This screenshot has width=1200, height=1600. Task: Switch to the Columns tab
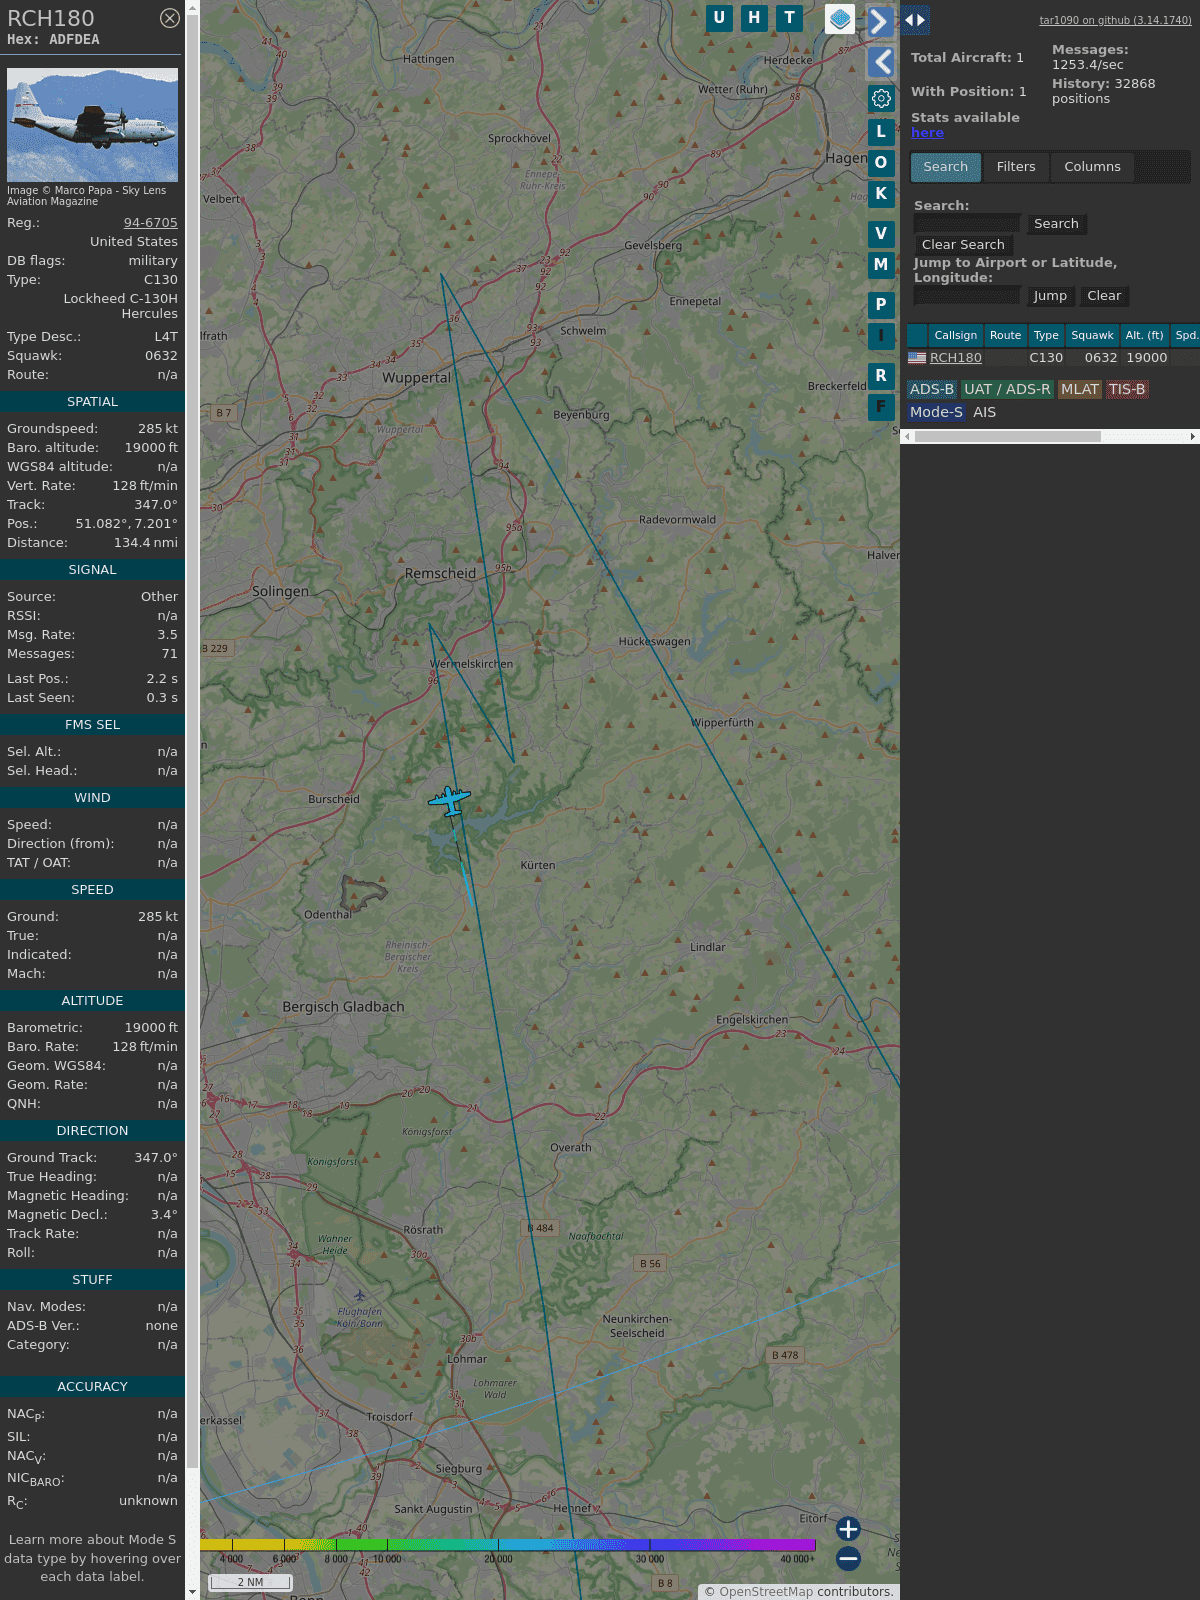click(x=1092, y=167)
